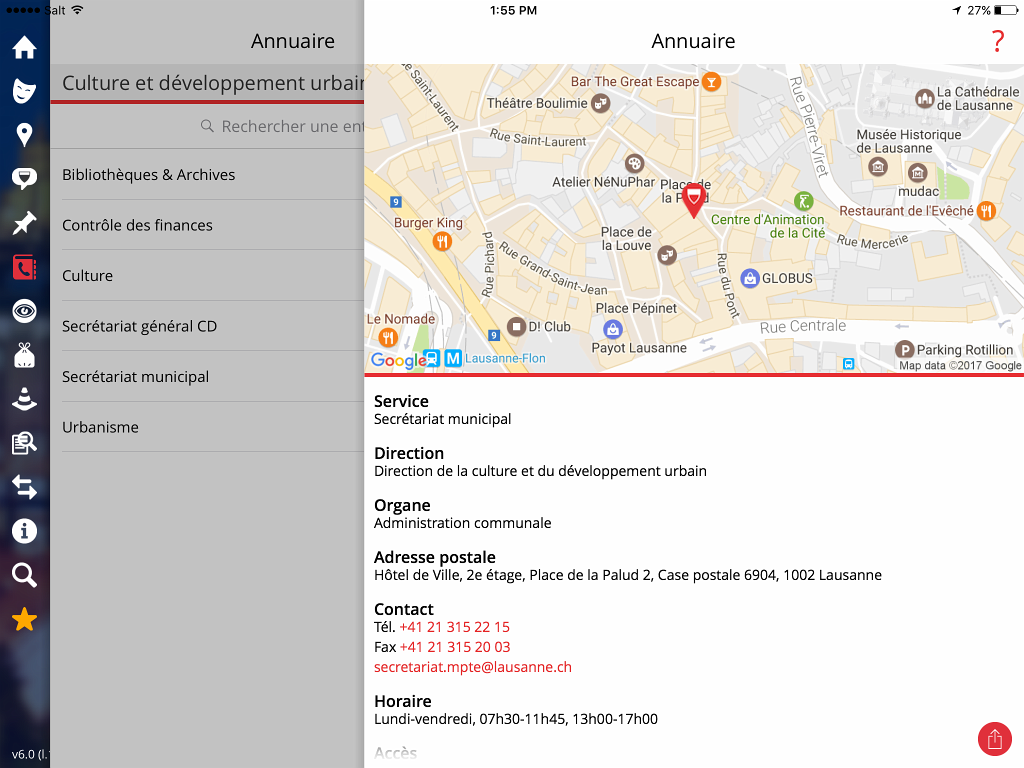Tap the Musée Historique de Lausanne marker
The height and width of the screenshot is (768, 1024).
pos(878,168)
